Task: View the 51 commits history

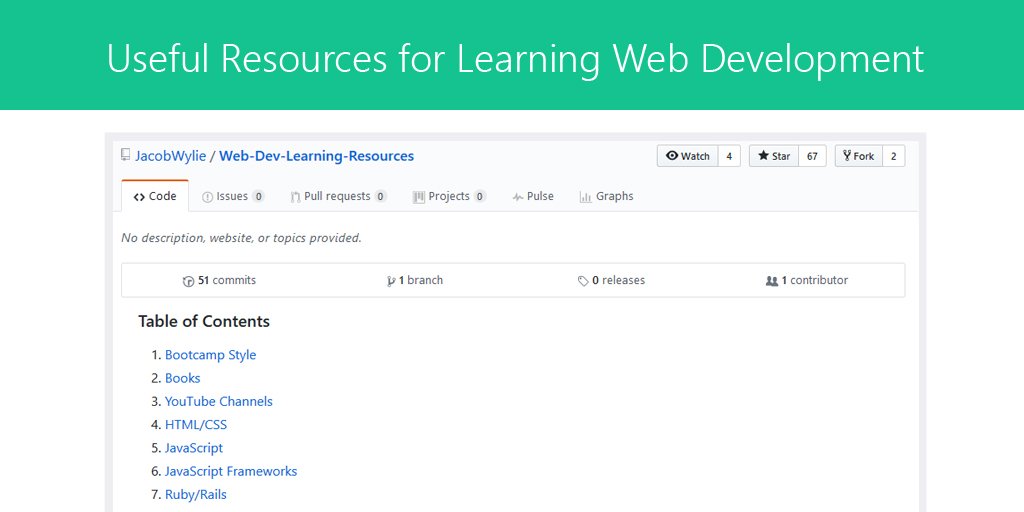Action: [219, 280]
